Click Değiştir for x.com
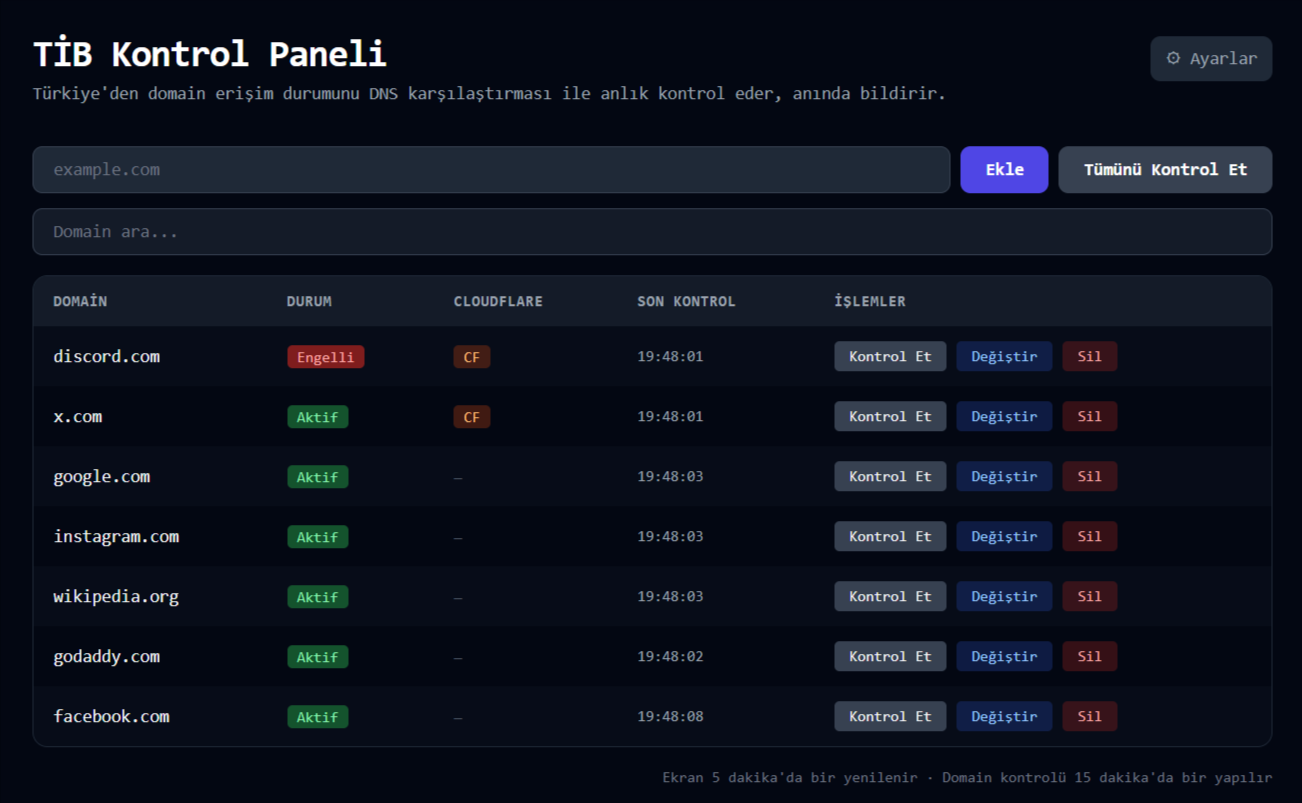 click(1004, 417)
